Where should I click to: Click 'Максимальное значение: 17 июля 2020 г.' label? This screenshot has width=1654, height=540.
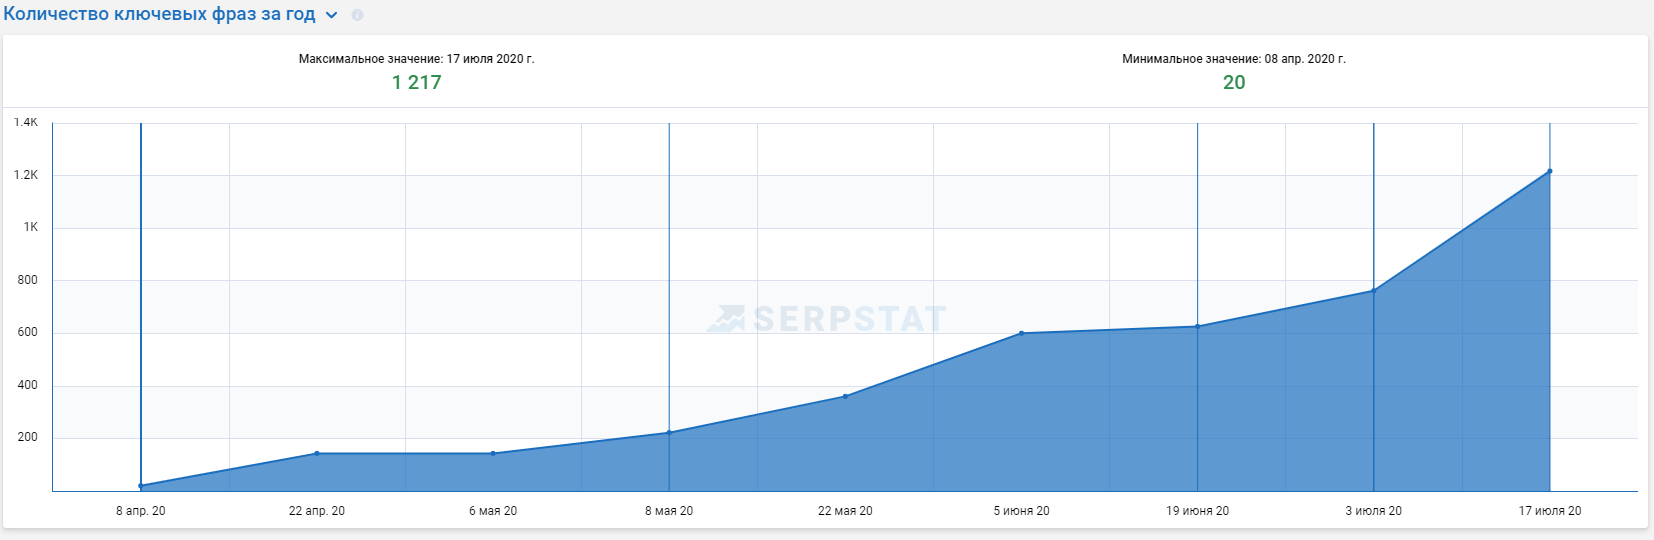click(416, 59)
